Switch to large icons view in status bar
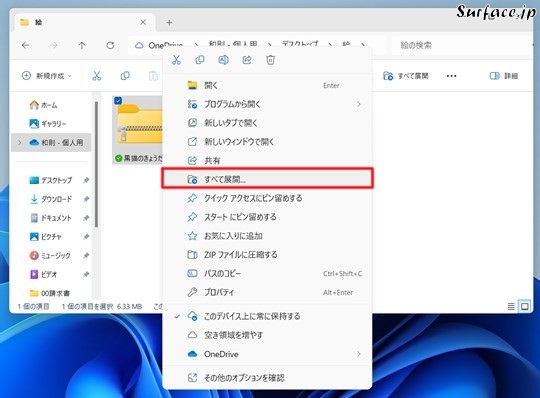 [x=525, y=306]
